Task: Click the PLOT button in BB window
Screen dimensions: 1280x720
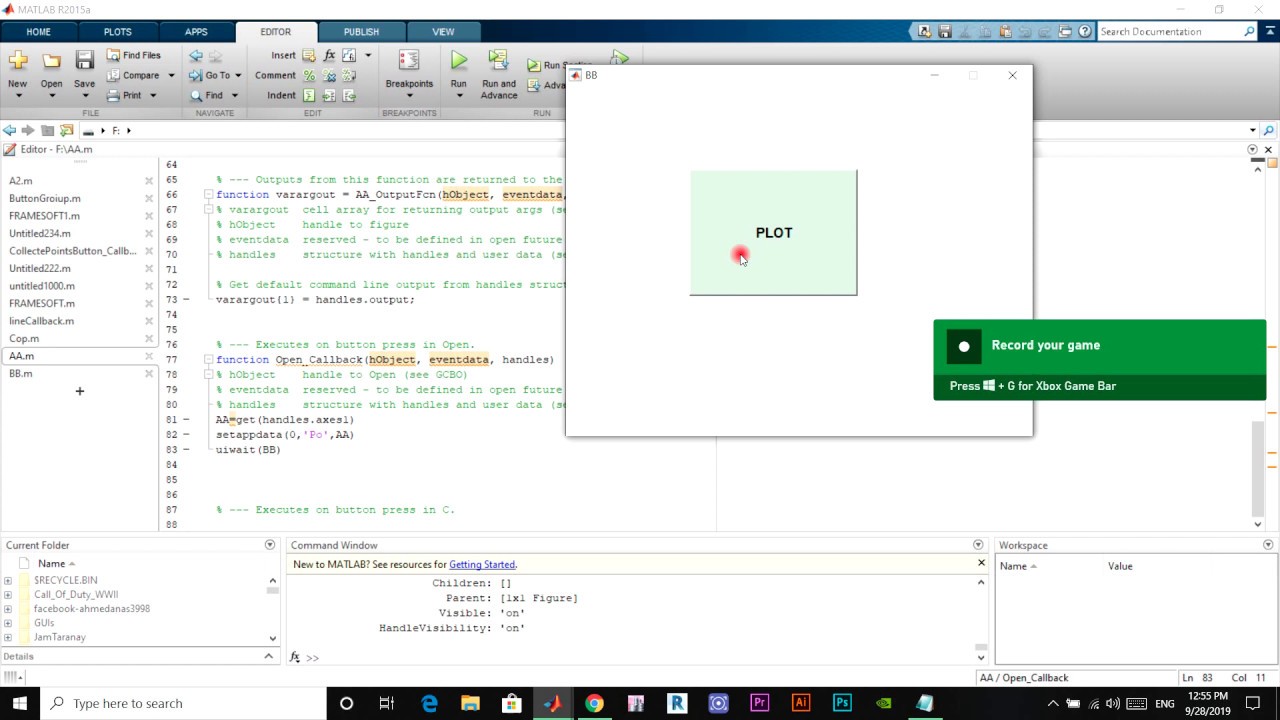Action: pyautogui.click(x=773, y=233)
